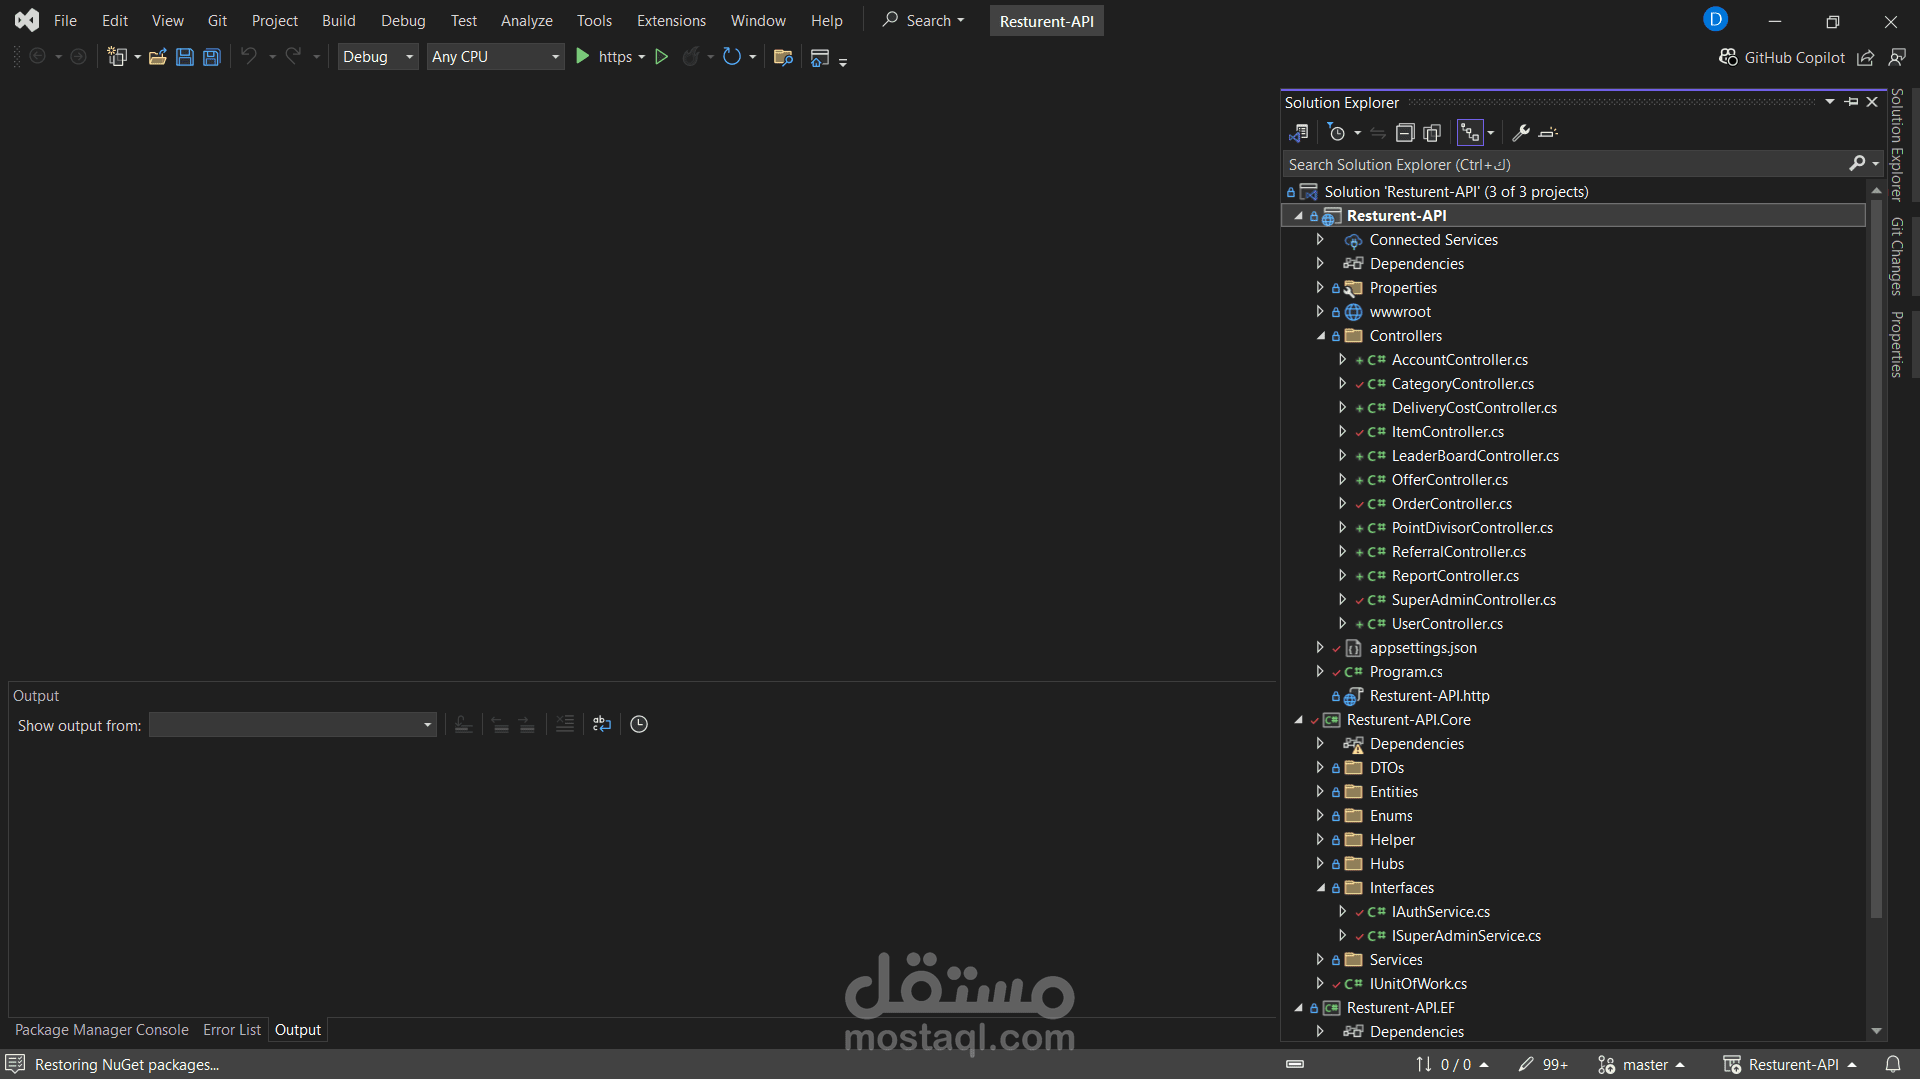Click the Start Without Debugging icon
This screenshot has width=1920, height=1080.
661,57
